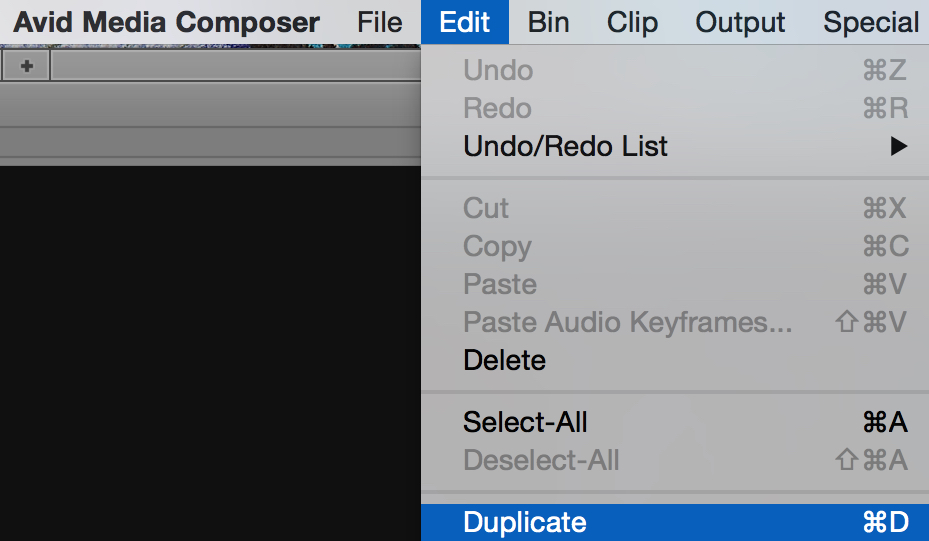Click the greyed-out Redo item
The width and height of the screenshot is (929, 541).
point(675,108)
